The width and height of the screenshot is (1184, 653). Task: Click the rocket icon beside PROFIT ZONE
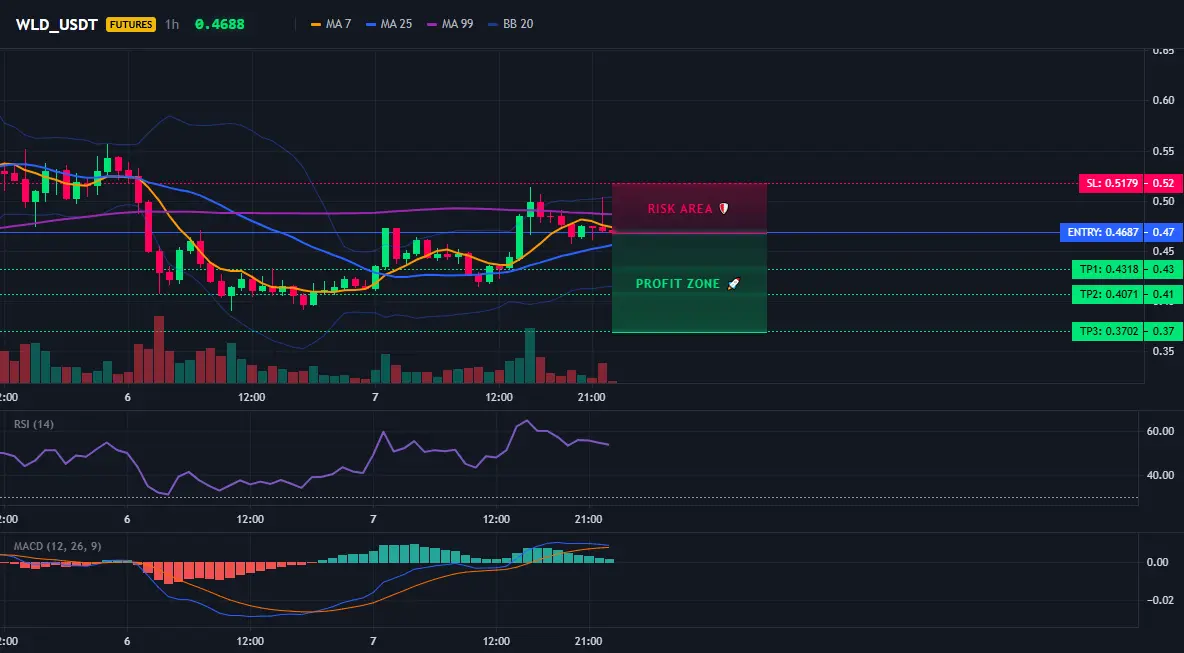point(733,284)
